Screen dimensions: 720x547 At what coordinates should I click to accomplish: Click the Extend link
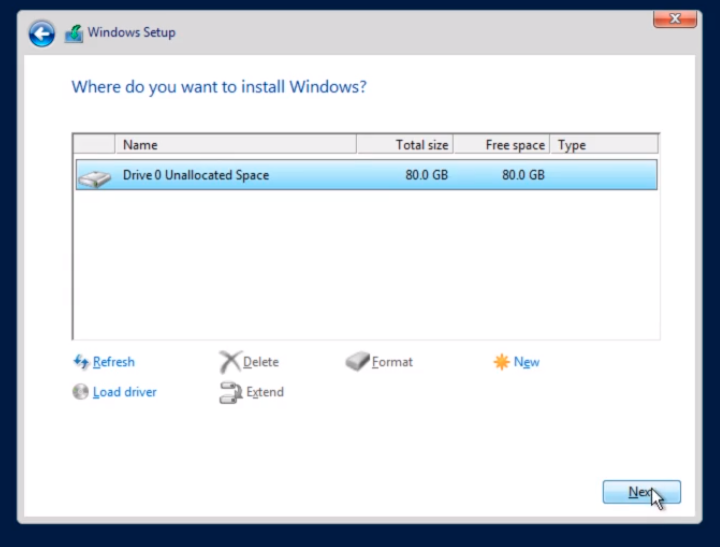coord(265,392)
